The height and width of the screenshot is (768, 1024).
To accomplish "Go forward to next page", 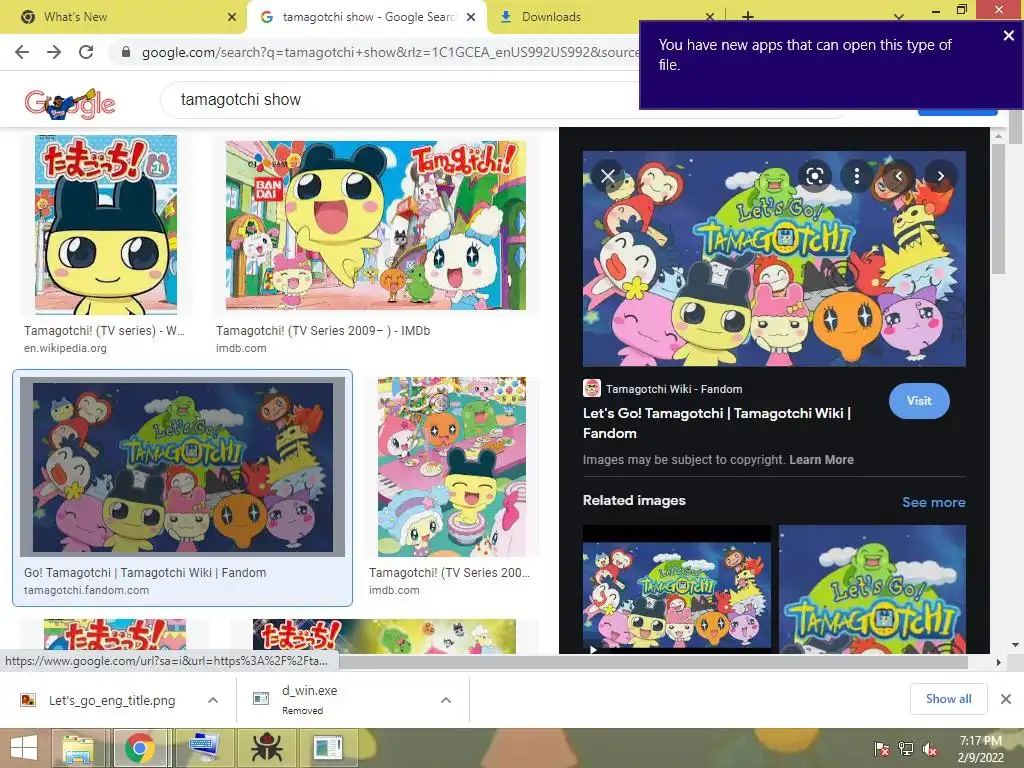I will pos(54,52).
